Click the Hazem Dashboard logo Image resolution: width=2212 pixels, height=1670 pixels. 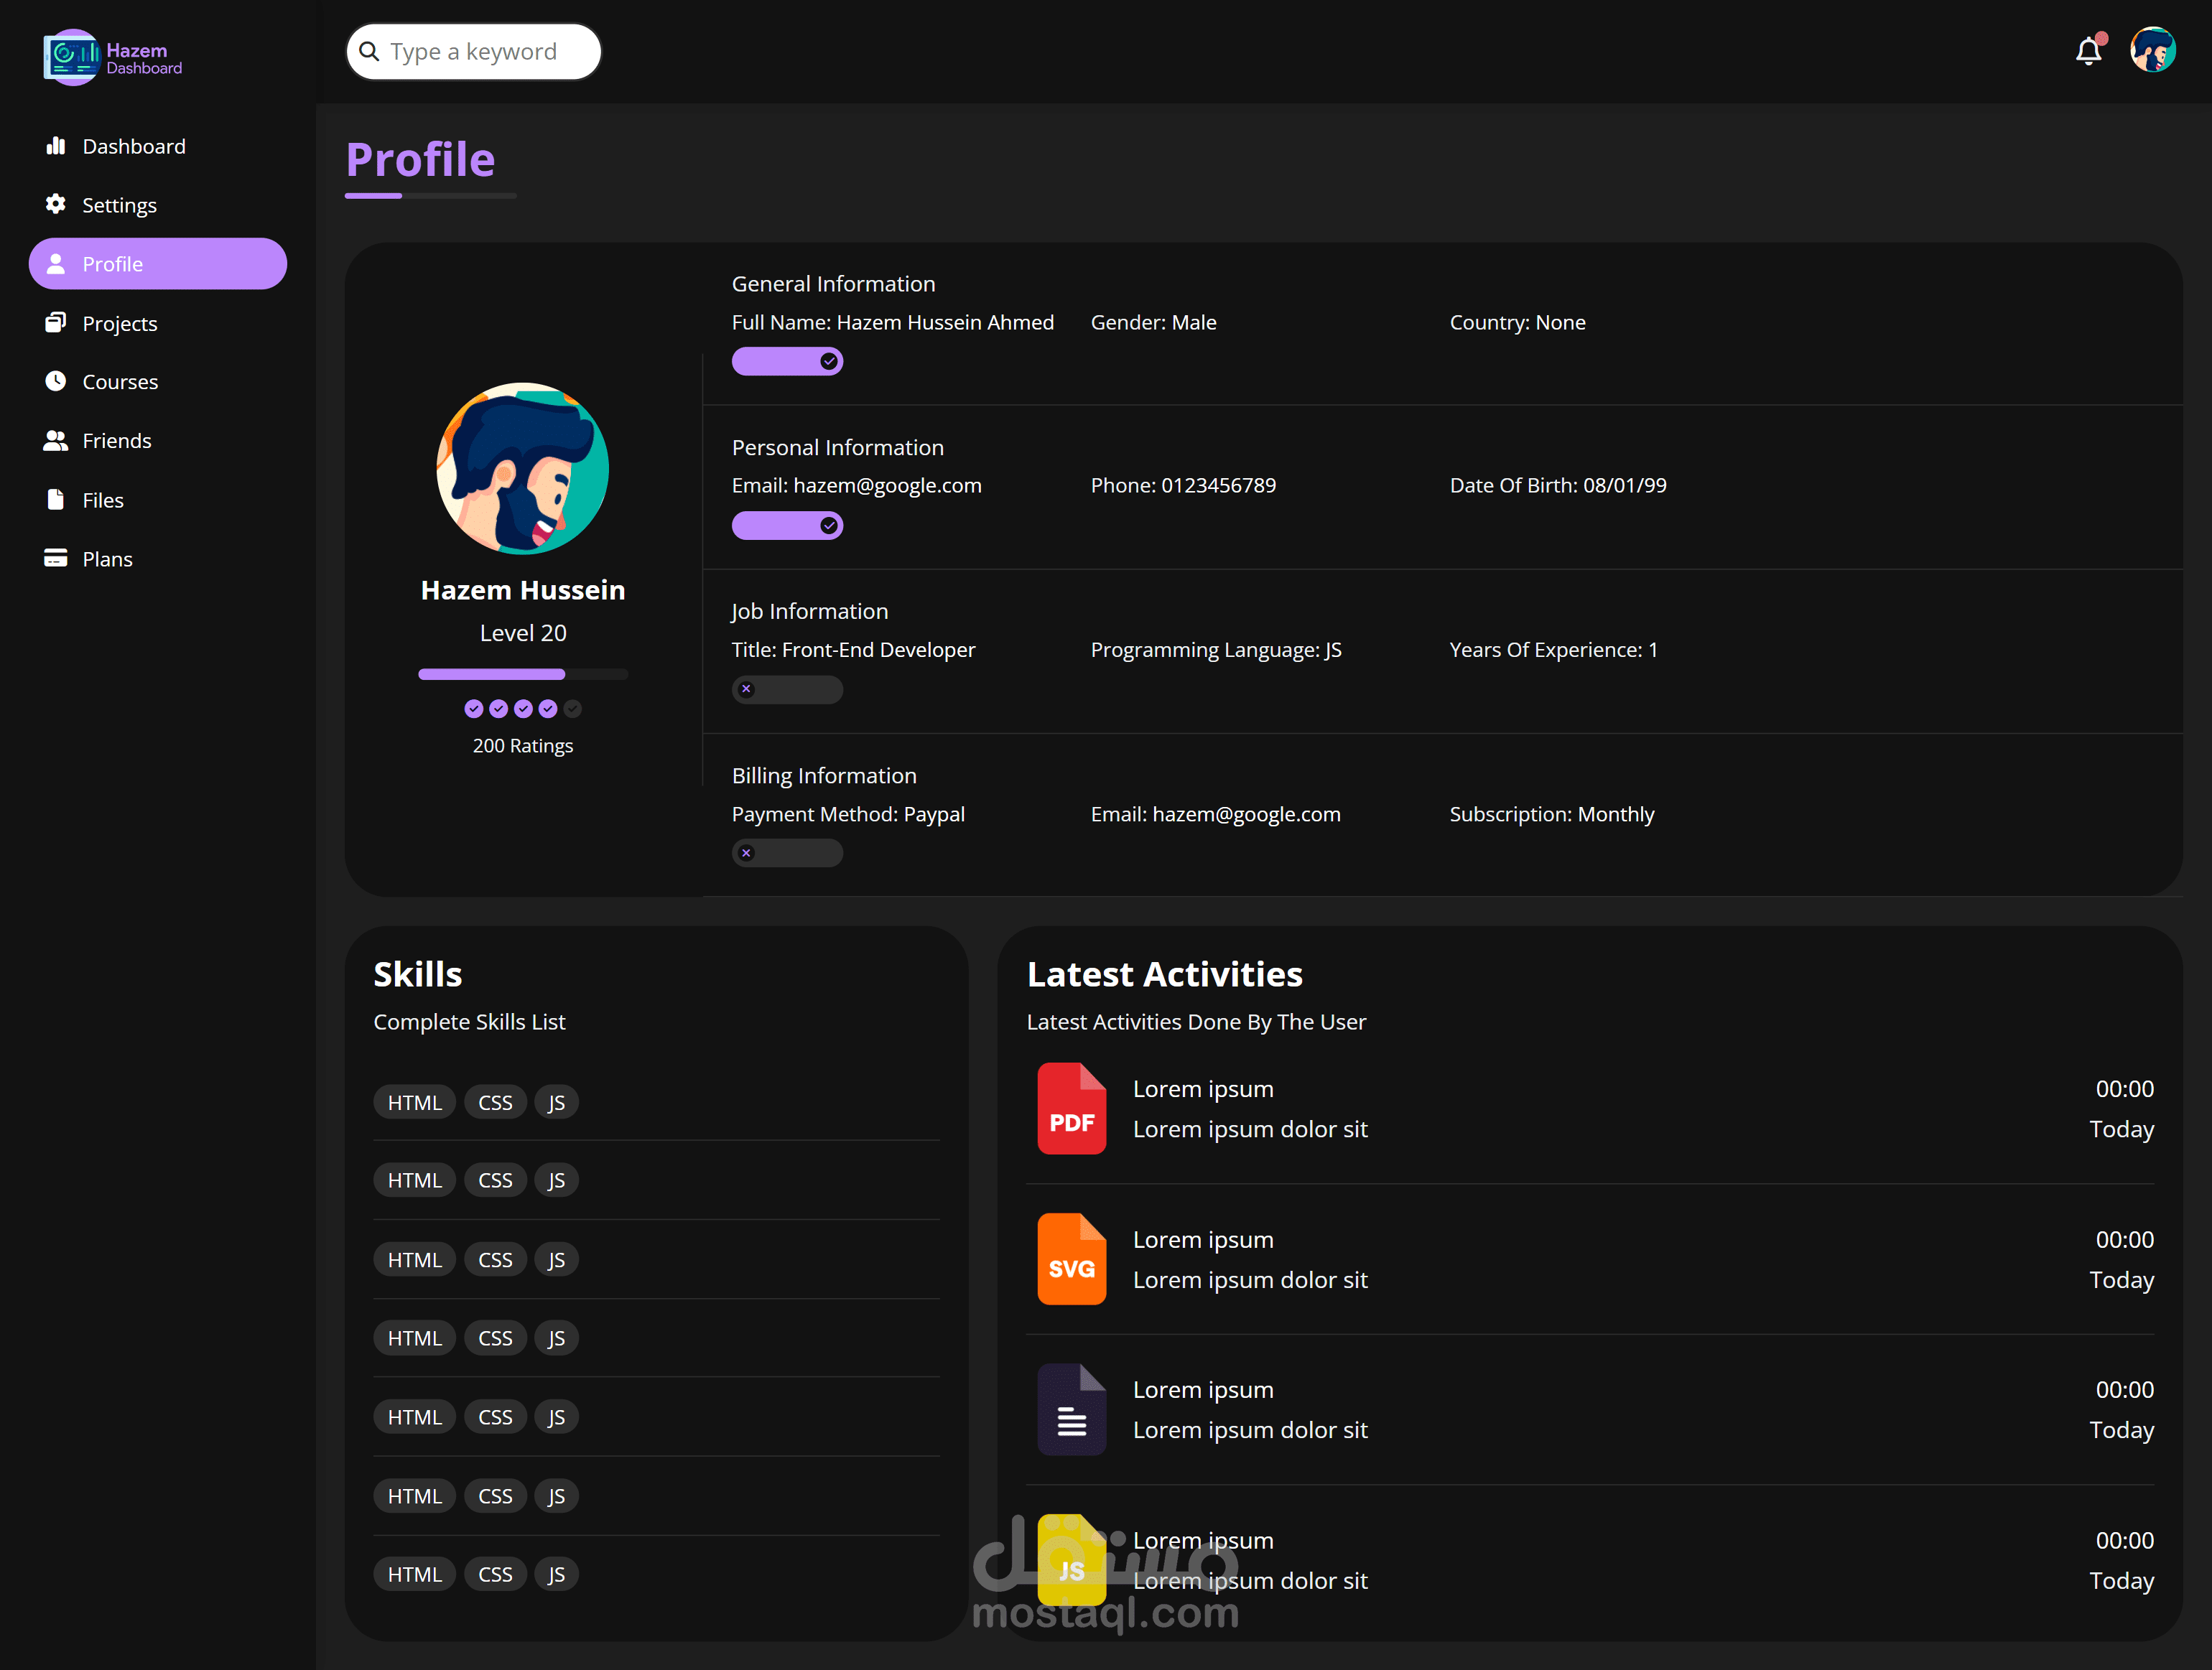click(112, 57)
